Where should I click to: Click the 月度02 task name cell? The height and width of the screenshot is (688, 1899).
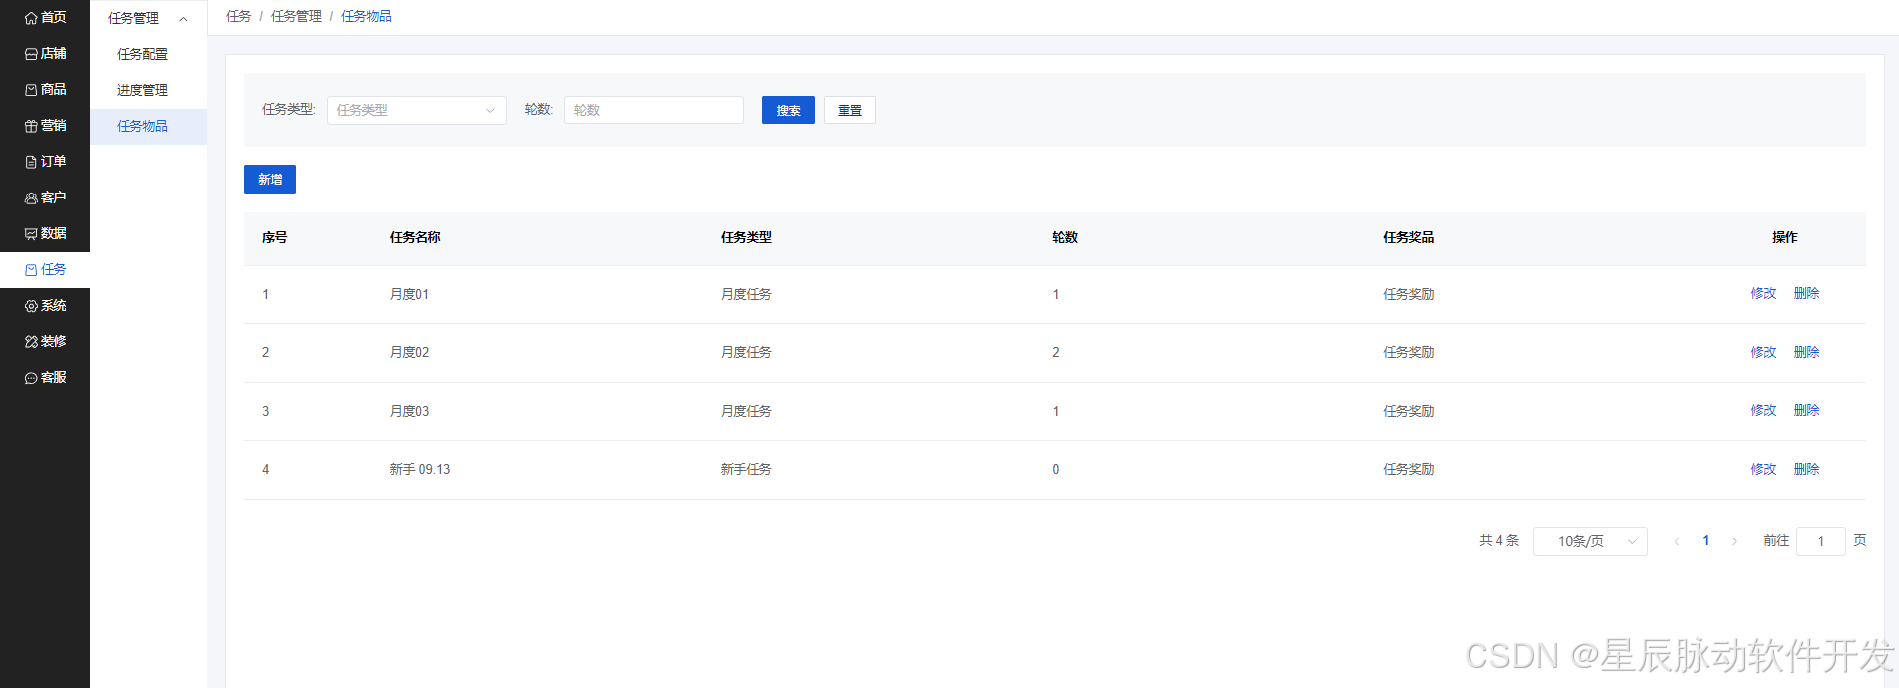coord(409,352)
